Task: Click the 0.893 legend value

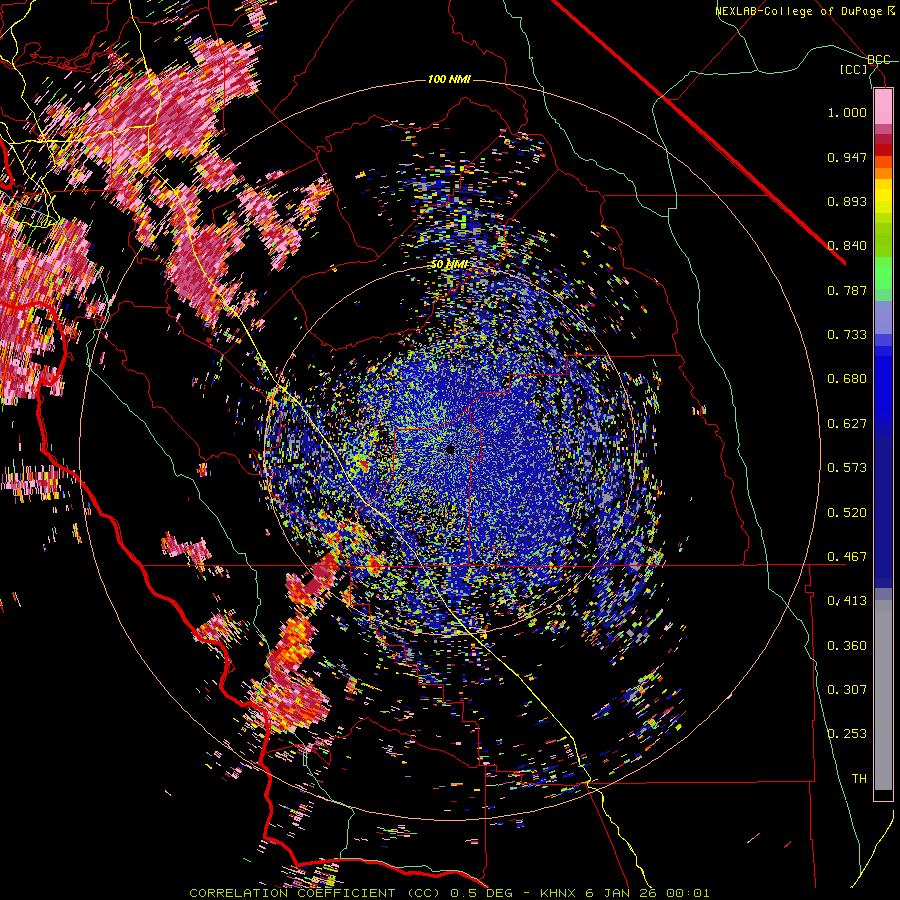Action: (847, 201)
